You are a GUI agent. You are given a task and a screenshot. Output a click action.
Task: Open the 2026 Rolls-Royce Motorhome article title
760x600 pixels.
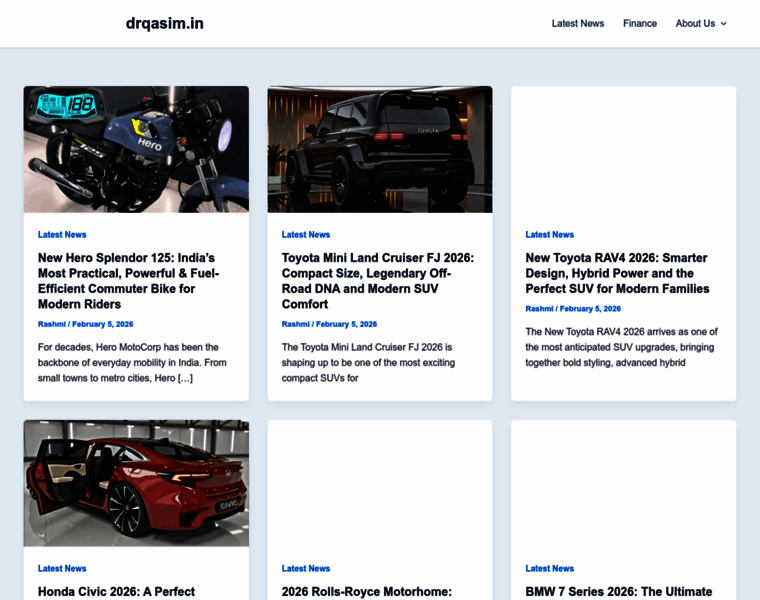[x=367, y=591]
